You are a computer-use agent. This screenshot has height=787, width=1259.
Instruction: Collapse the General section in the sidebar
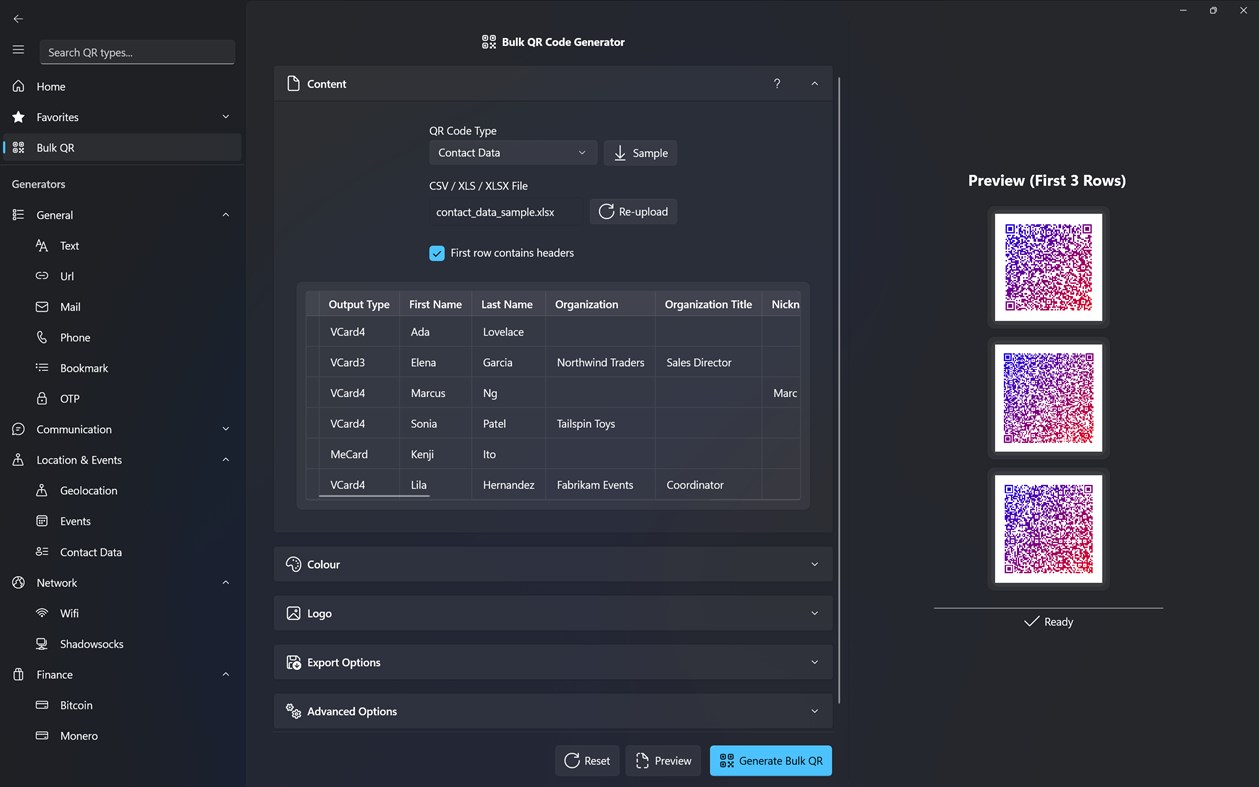225,214
